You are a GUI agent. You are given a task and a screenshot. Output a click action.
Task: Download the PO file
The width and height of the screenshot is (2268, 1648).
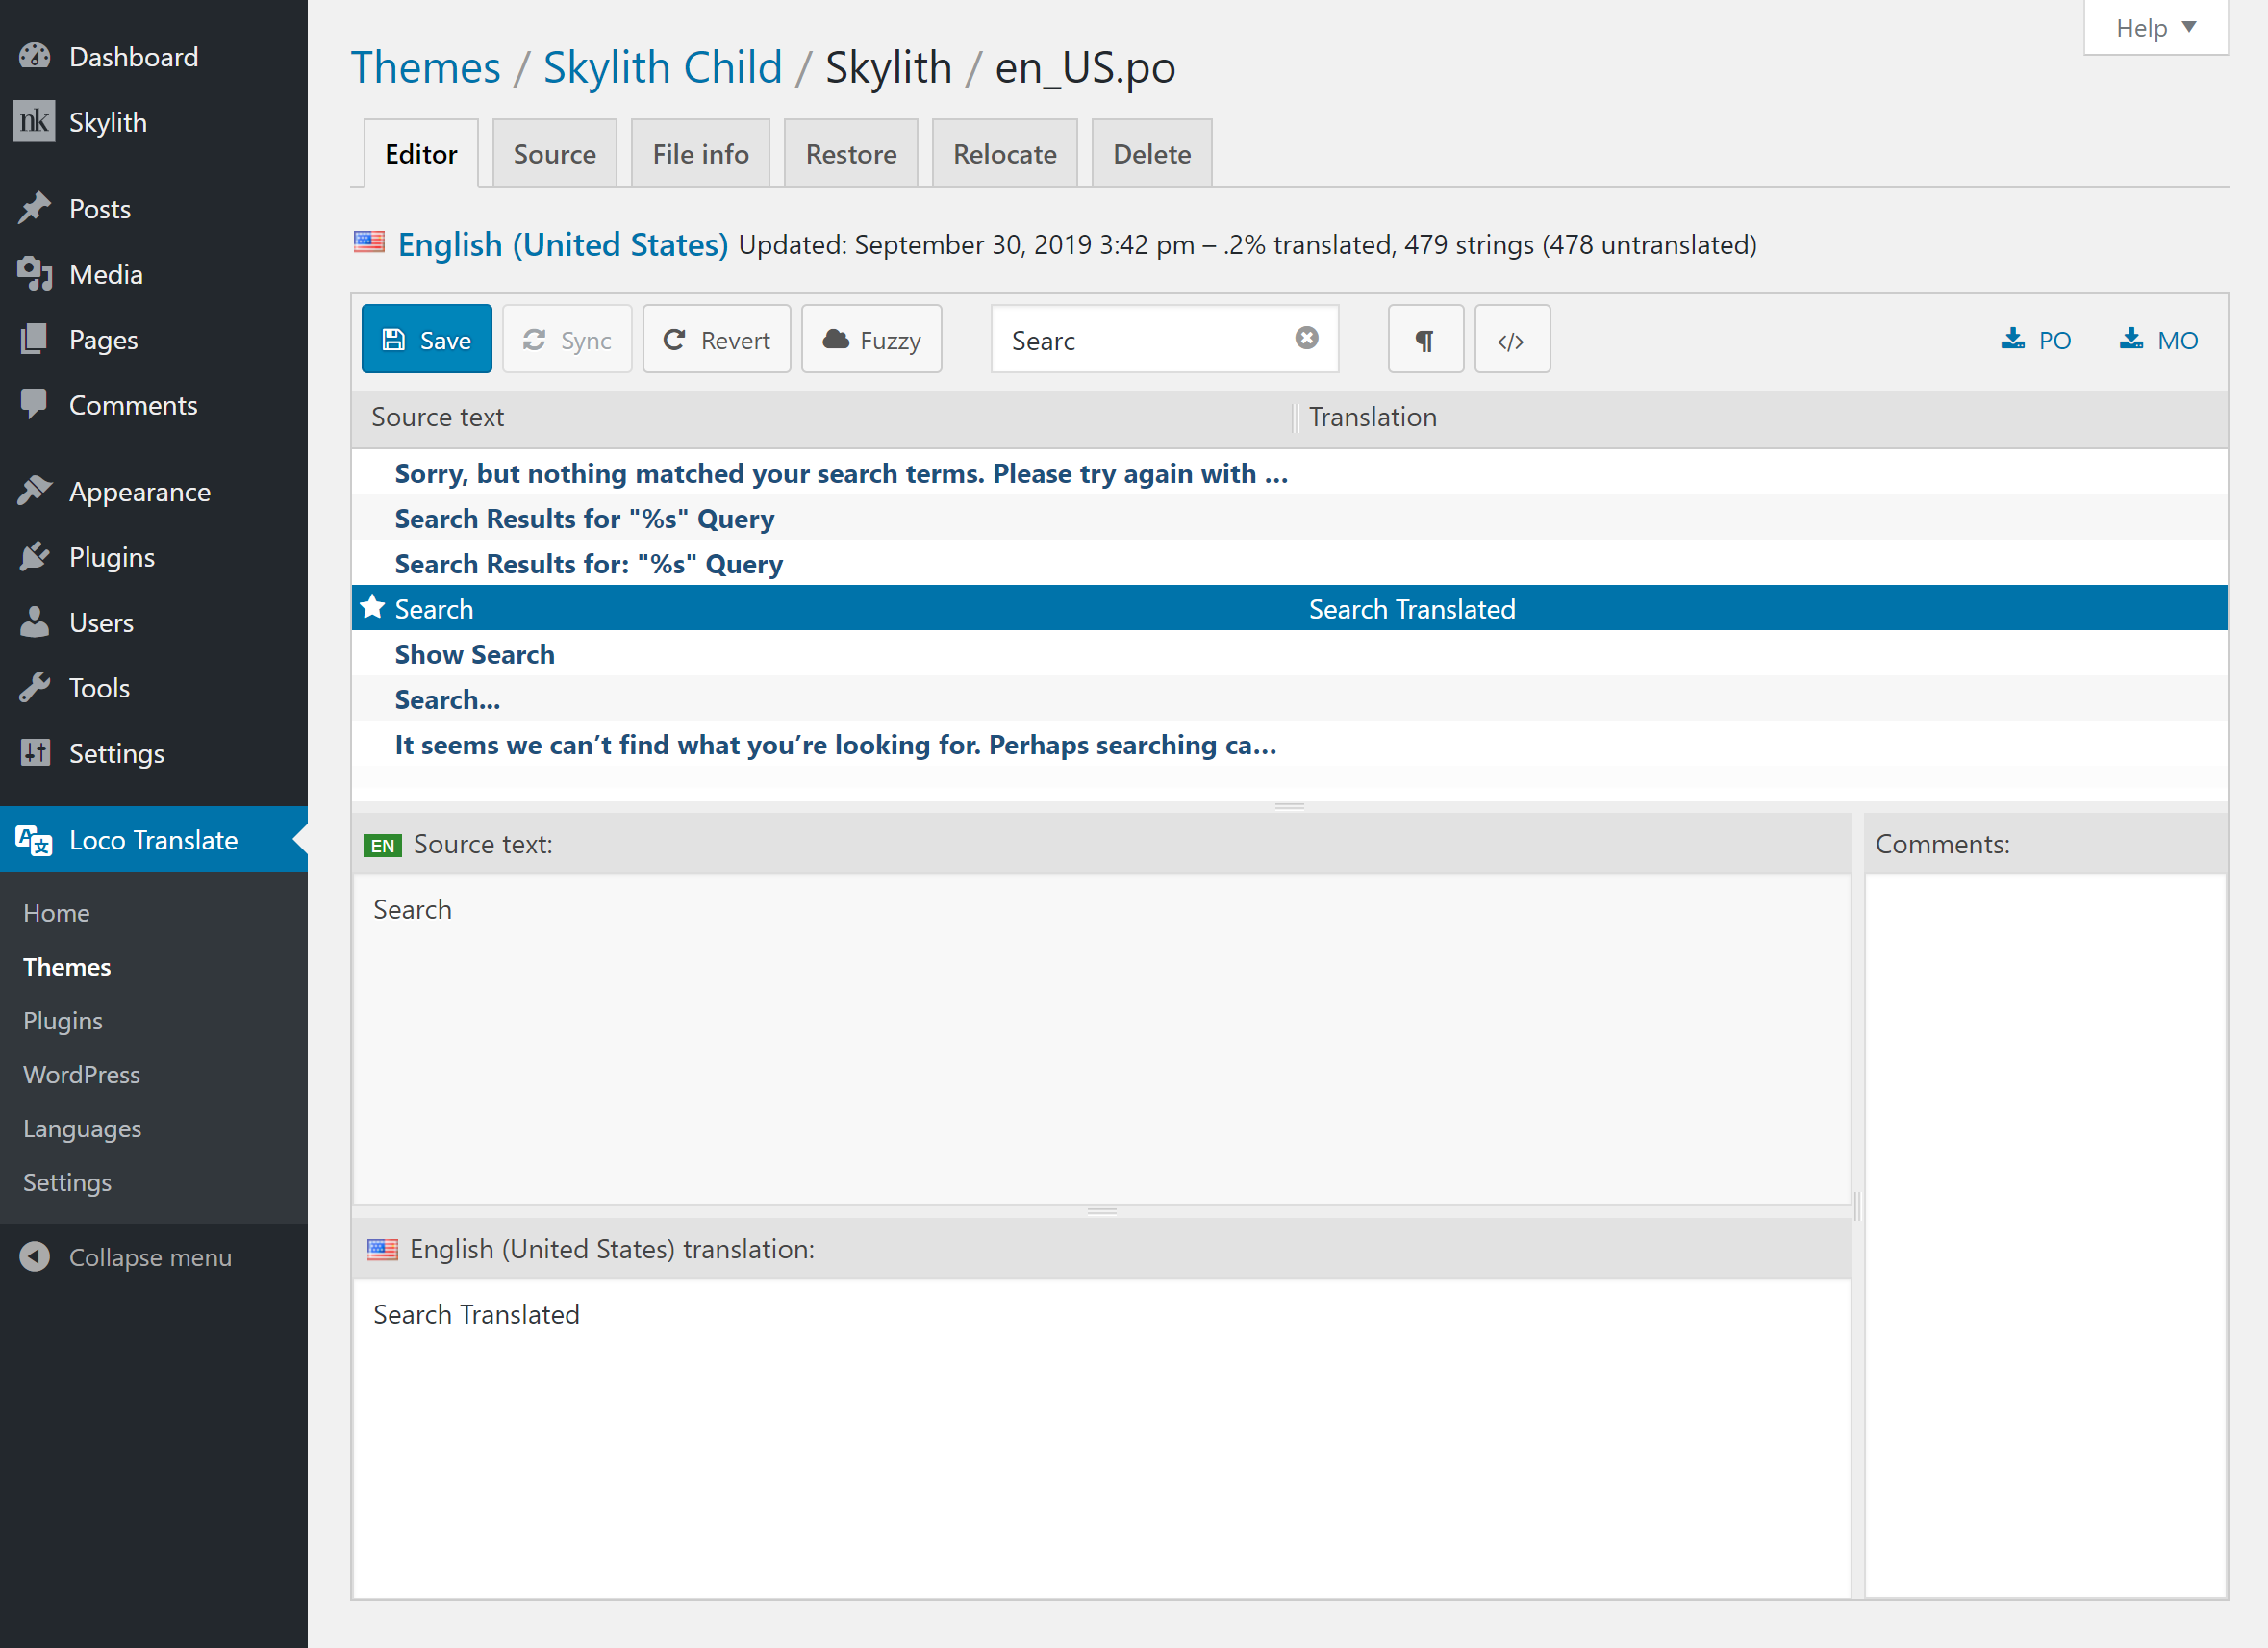click(2036, 340)
